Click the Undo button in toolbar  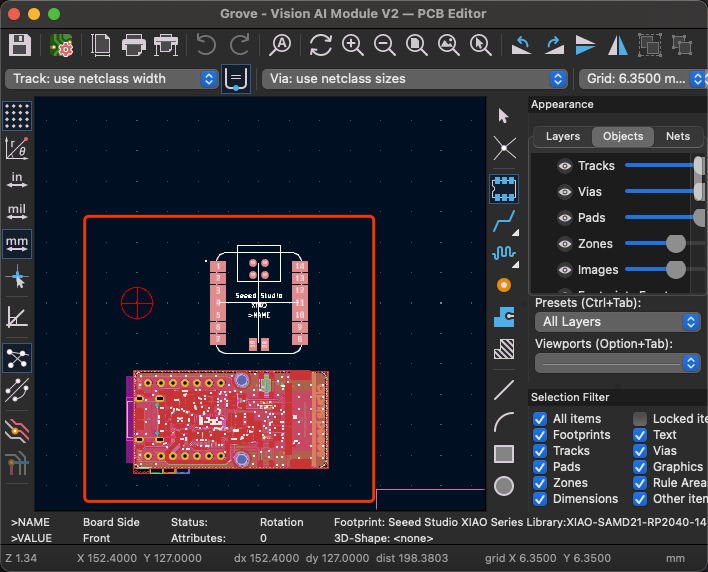206,45
